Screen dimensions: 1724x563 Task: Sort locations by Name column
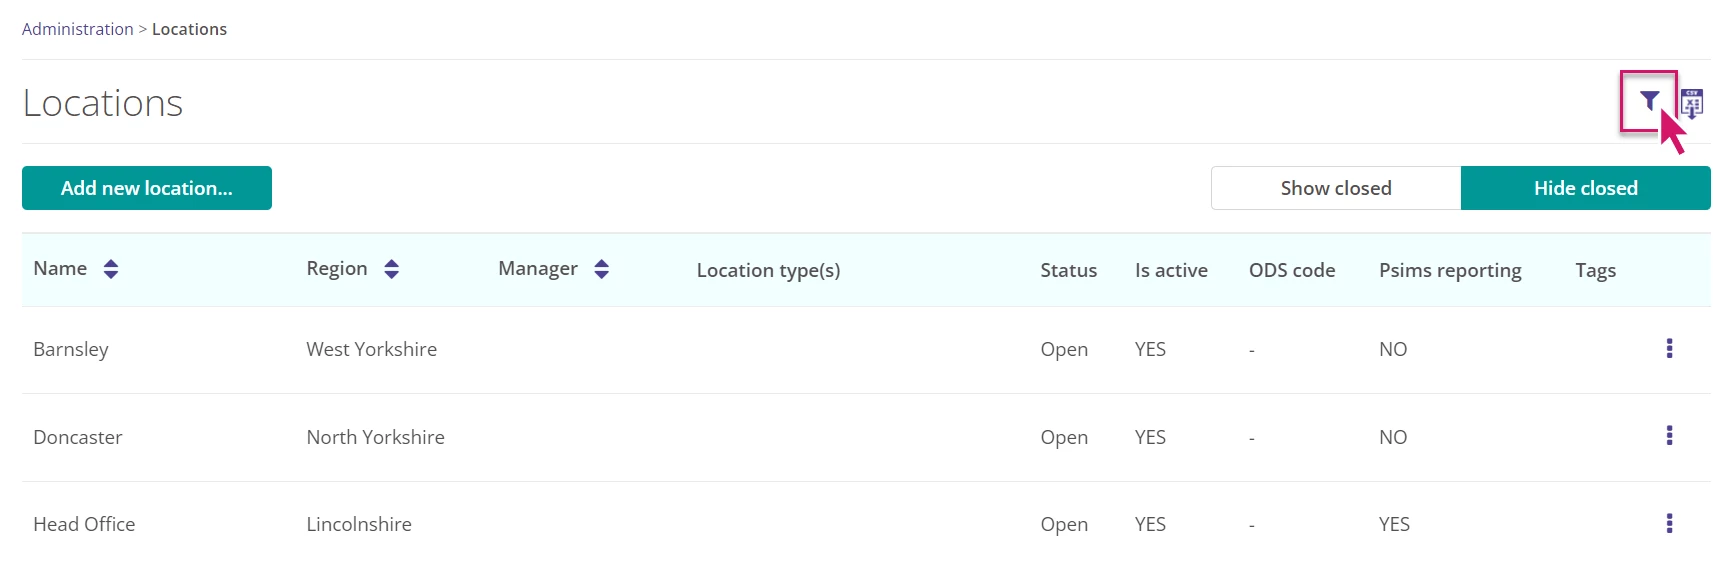(x=110, y=269)
